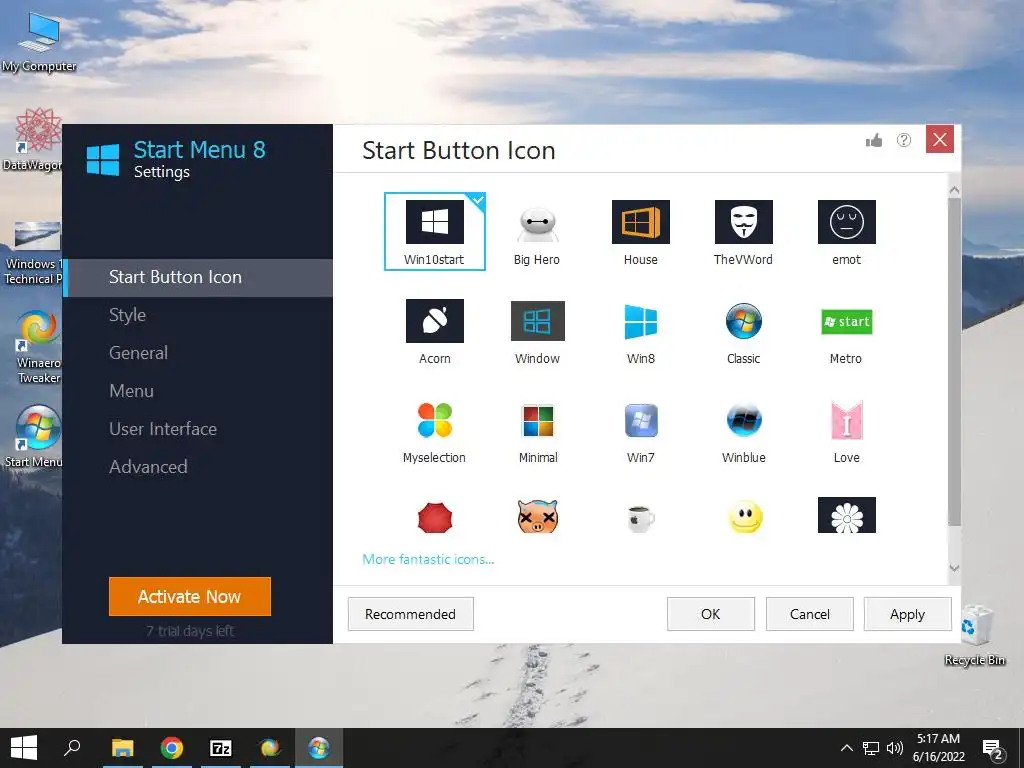1024x768 pixels.
Task: Open File Explorer from the taskbar
Action: [122, 748]
